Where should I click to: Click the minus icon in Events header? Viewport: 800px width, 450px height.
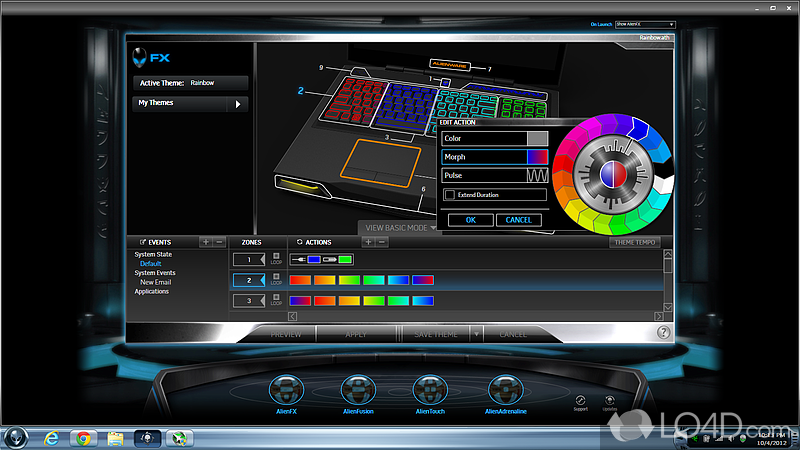click(219, 242)
